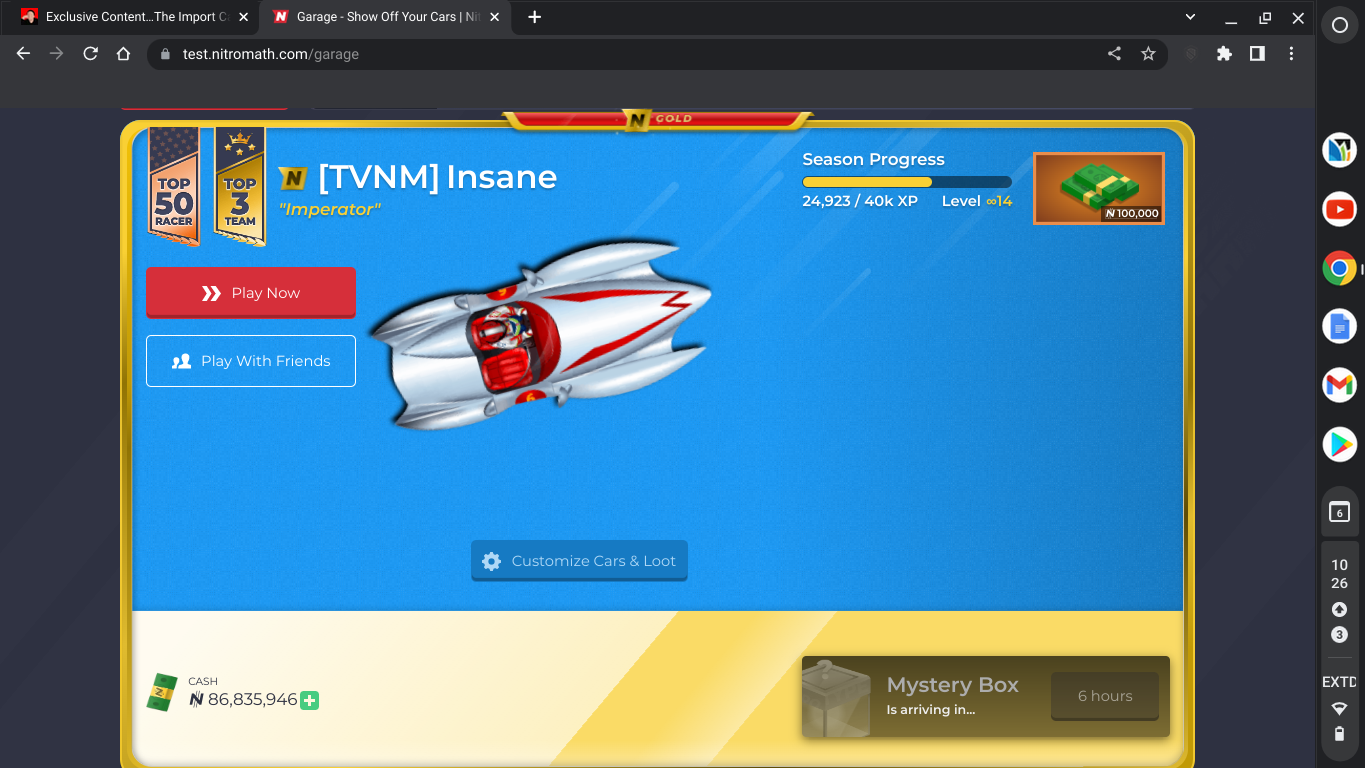Click the cash stack icon beside balance
Screen dimensions: 1365x768
click(x=162, y=692)
